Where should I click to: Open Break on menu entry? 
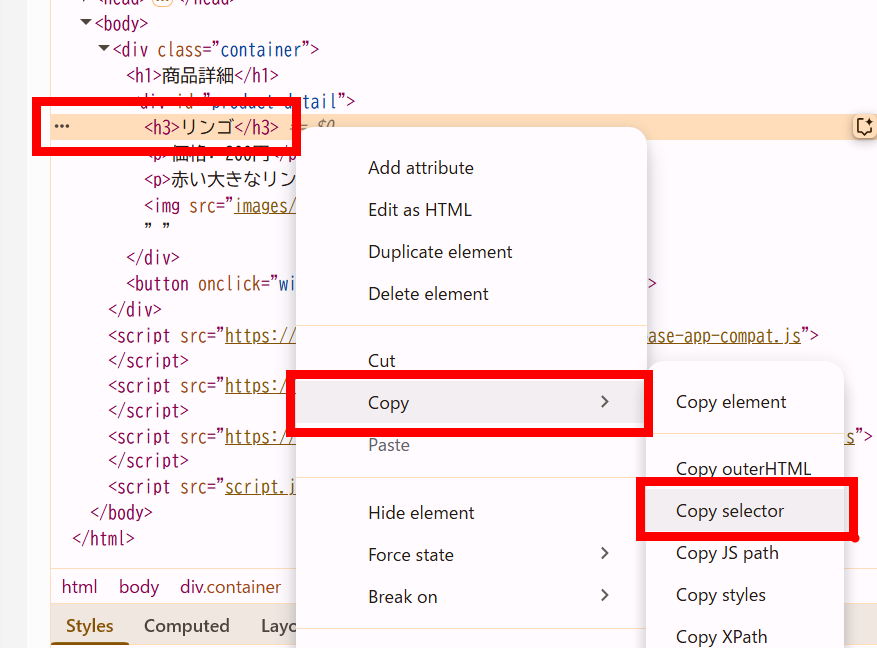403,597
